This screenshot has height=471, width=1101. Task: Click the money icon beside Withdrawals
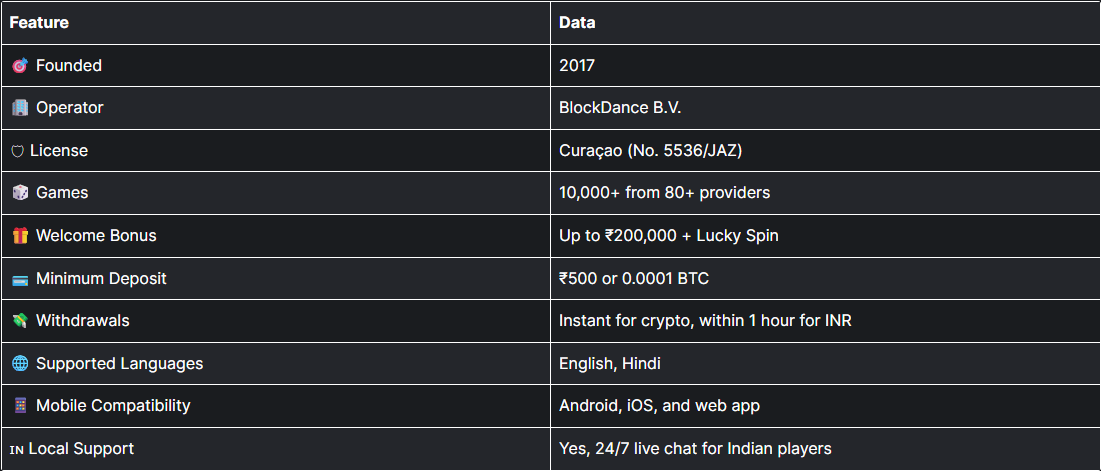pyautogui.click(x=19, y=321)
